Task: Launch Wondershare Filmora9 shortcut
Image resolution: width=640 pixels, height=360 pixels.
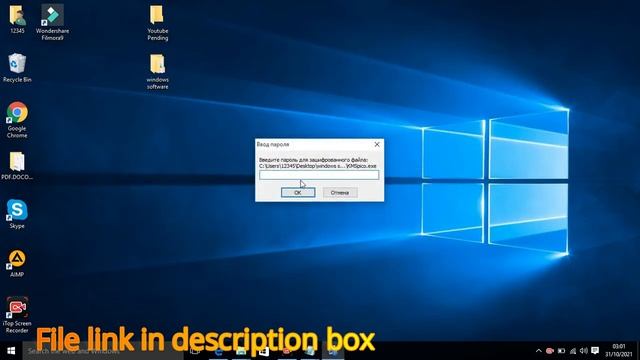Action: [x=52, y=22]
